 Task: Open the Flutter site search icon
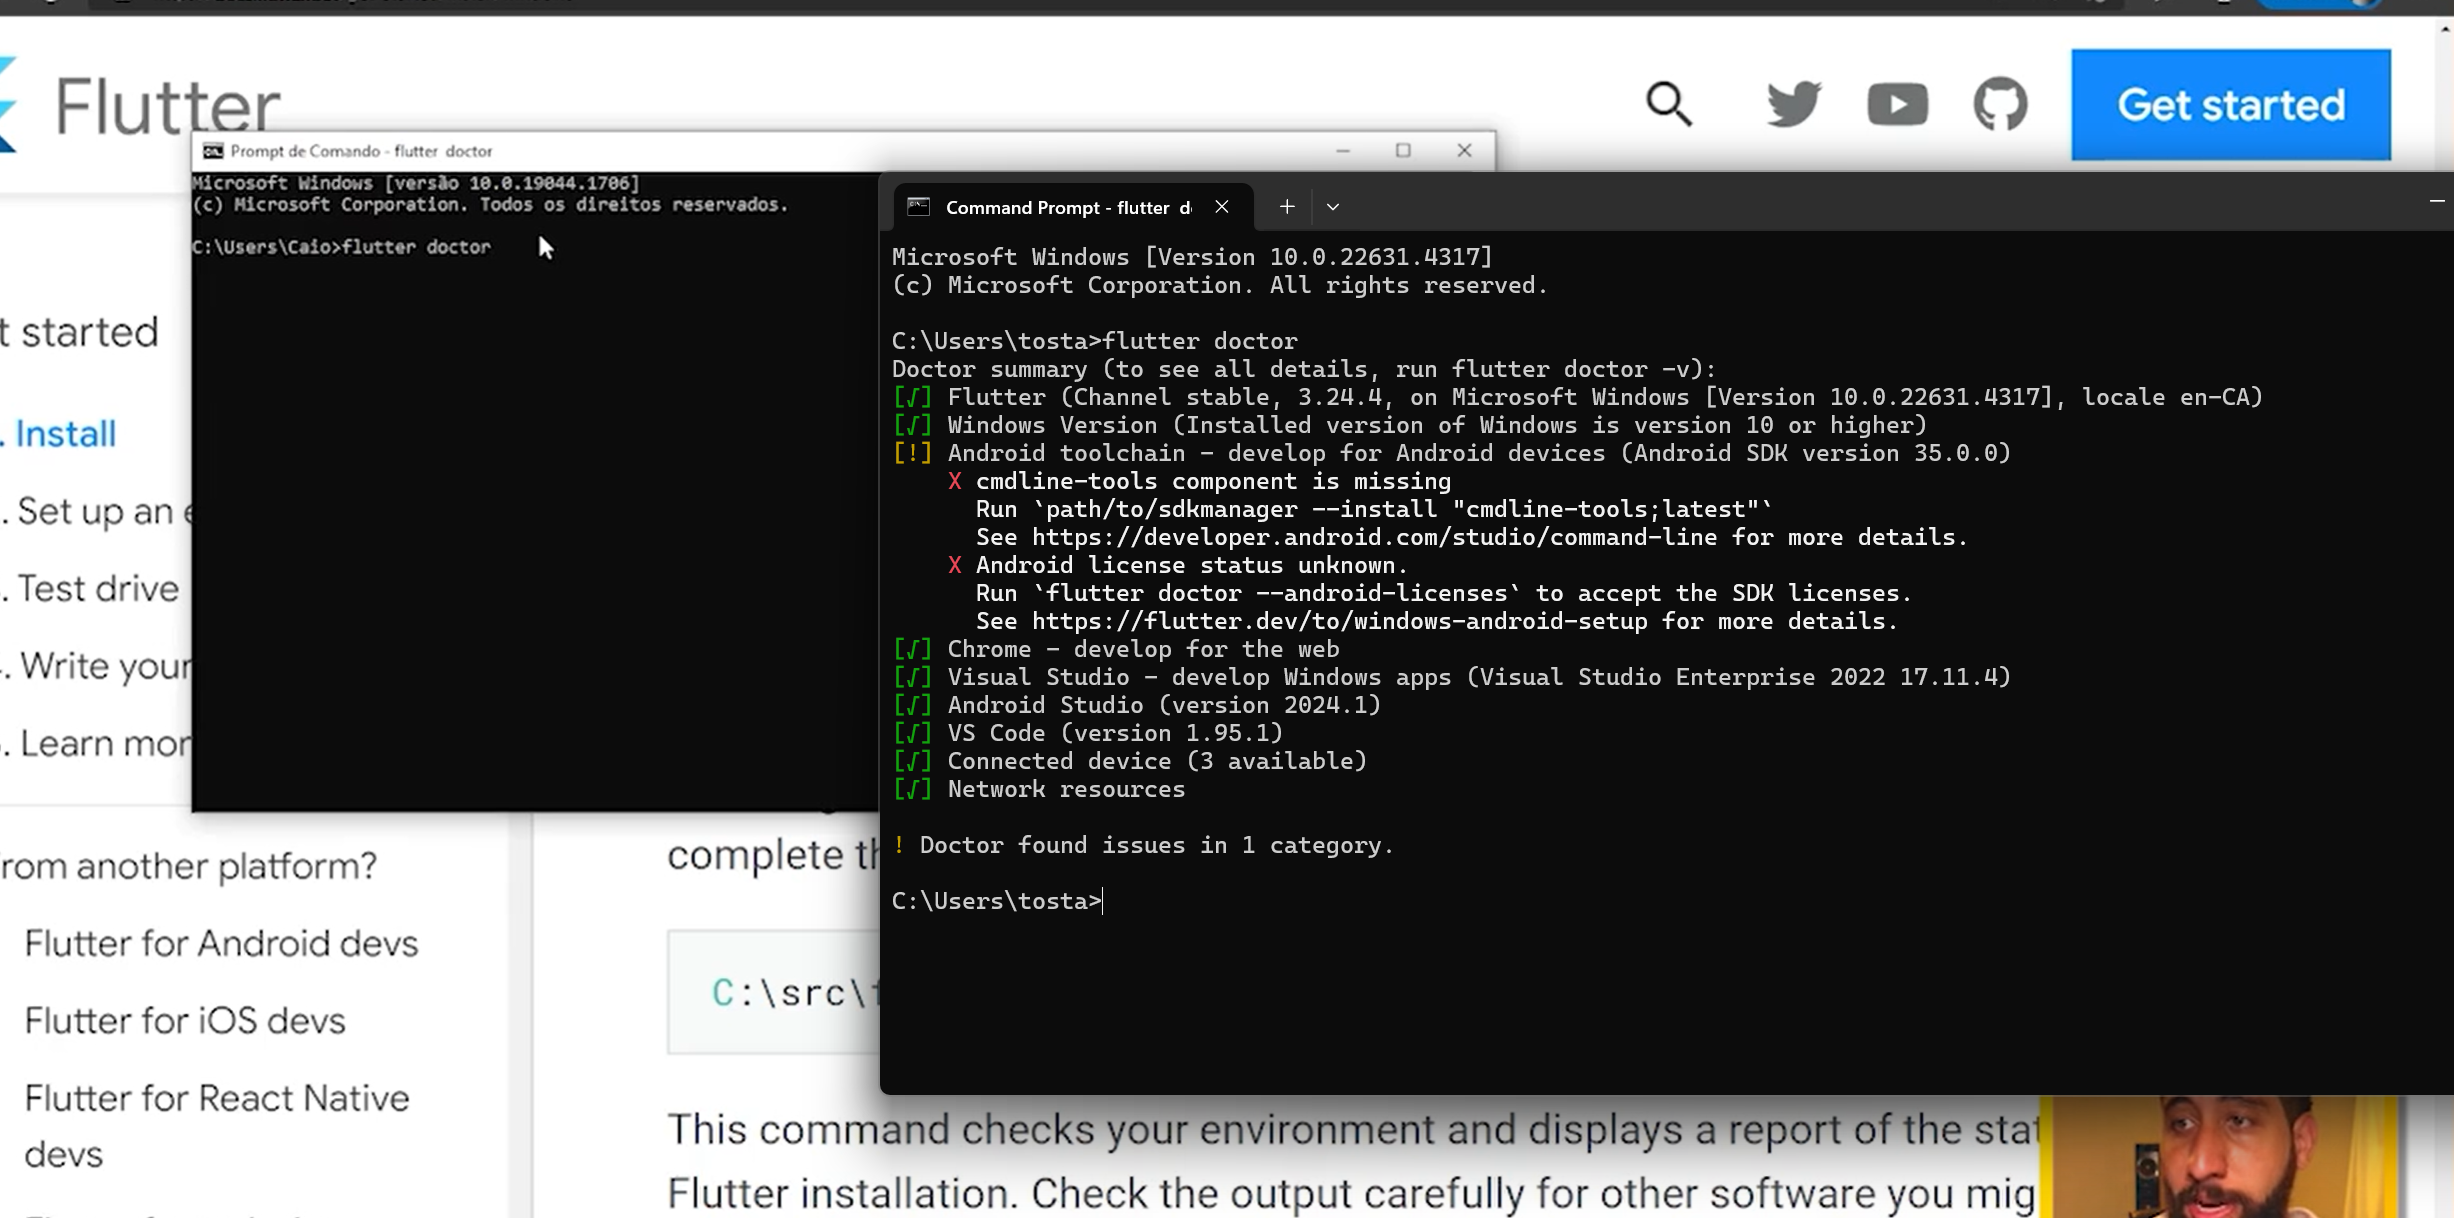1669,104
